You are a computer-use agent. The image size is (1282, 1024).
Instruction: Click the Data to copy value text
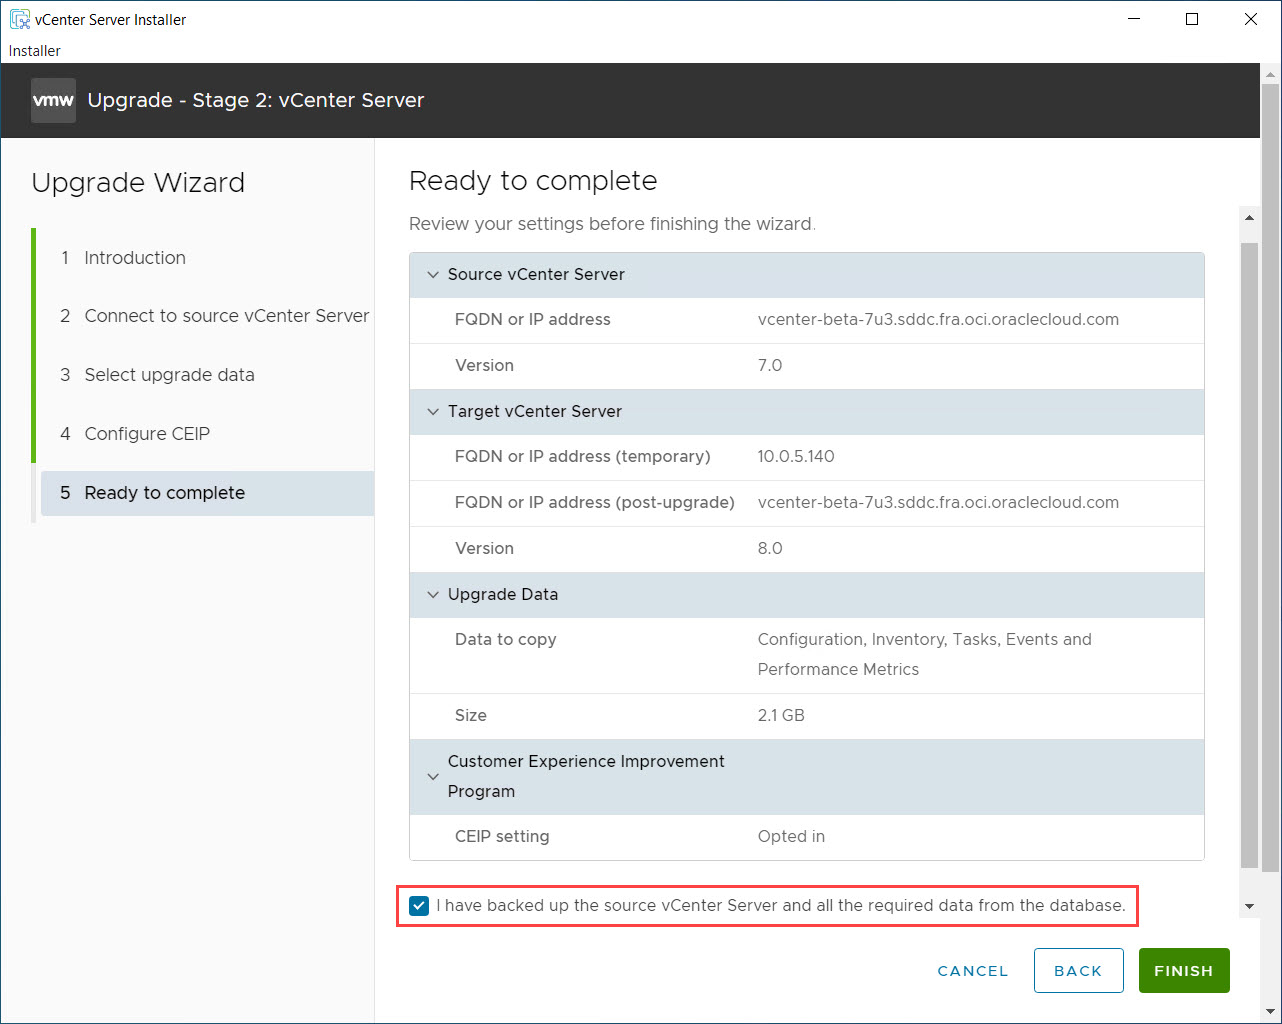pyautogui.click(x=924, y=655)
